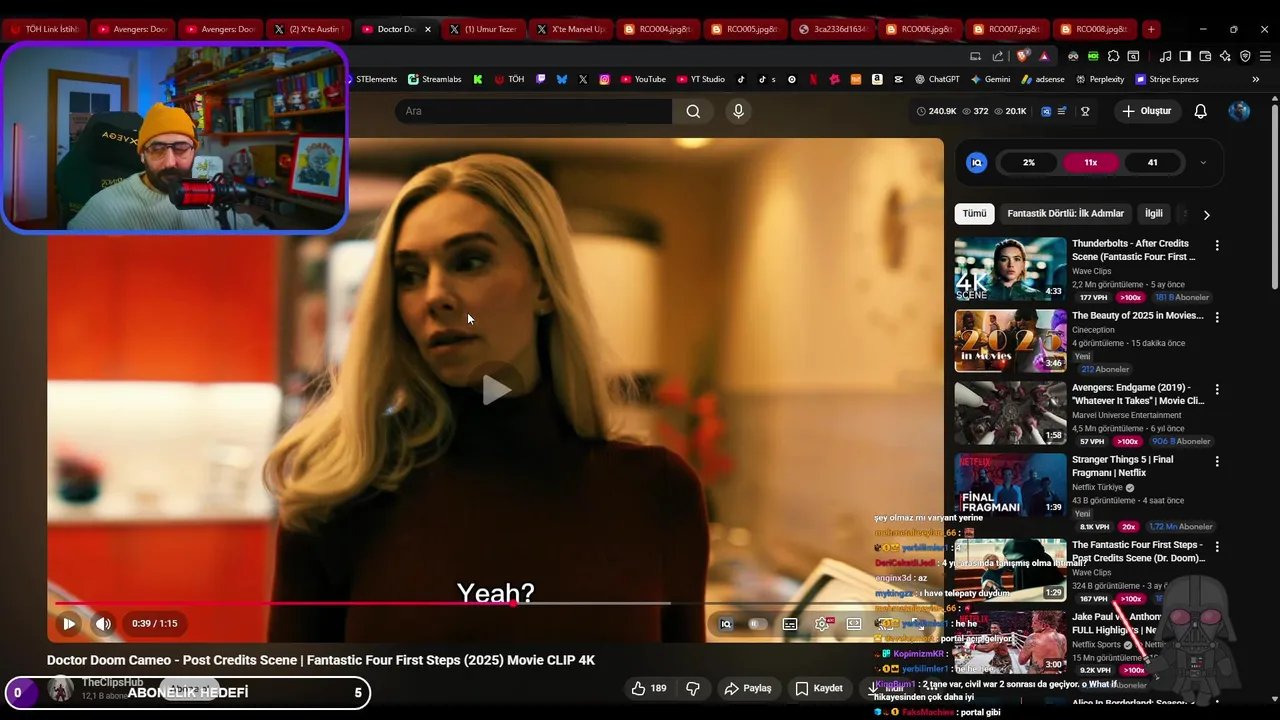Open the Instagram bookmark icon
The height and width of the screenshot is (720, 1280).
604,79
